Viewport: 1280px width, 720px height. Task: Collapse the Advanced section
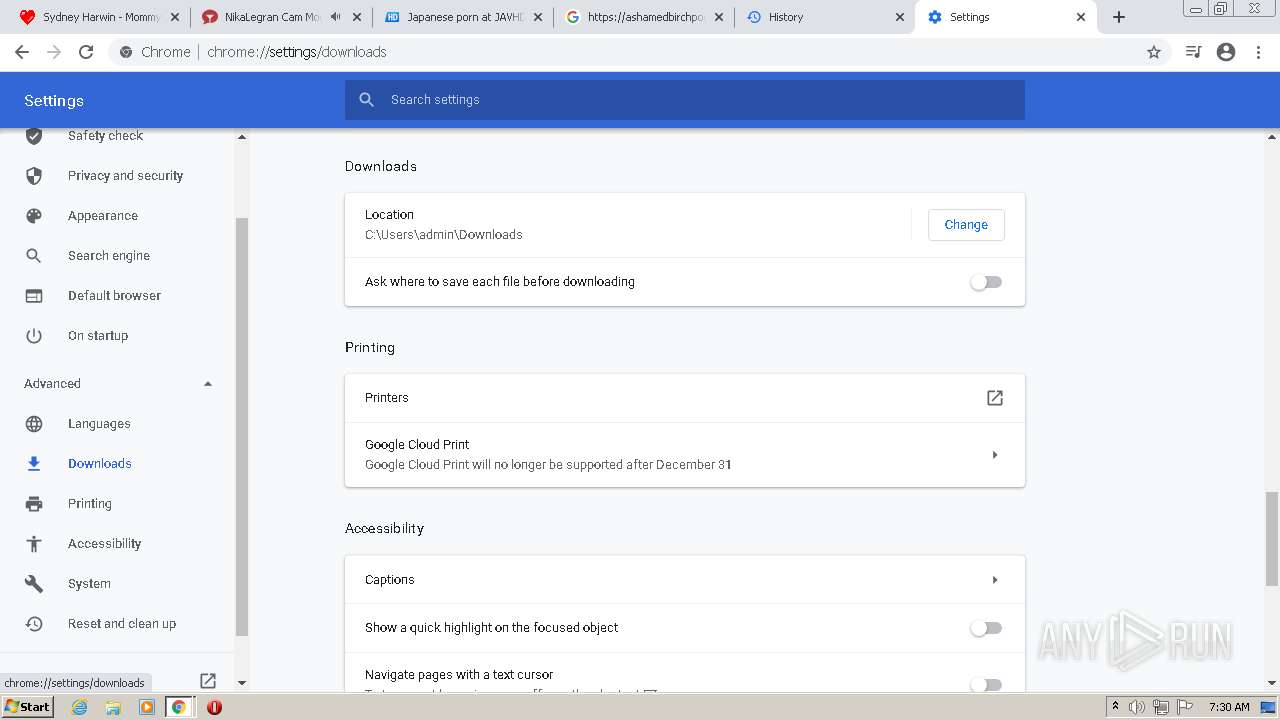click(x=208, y=384)
